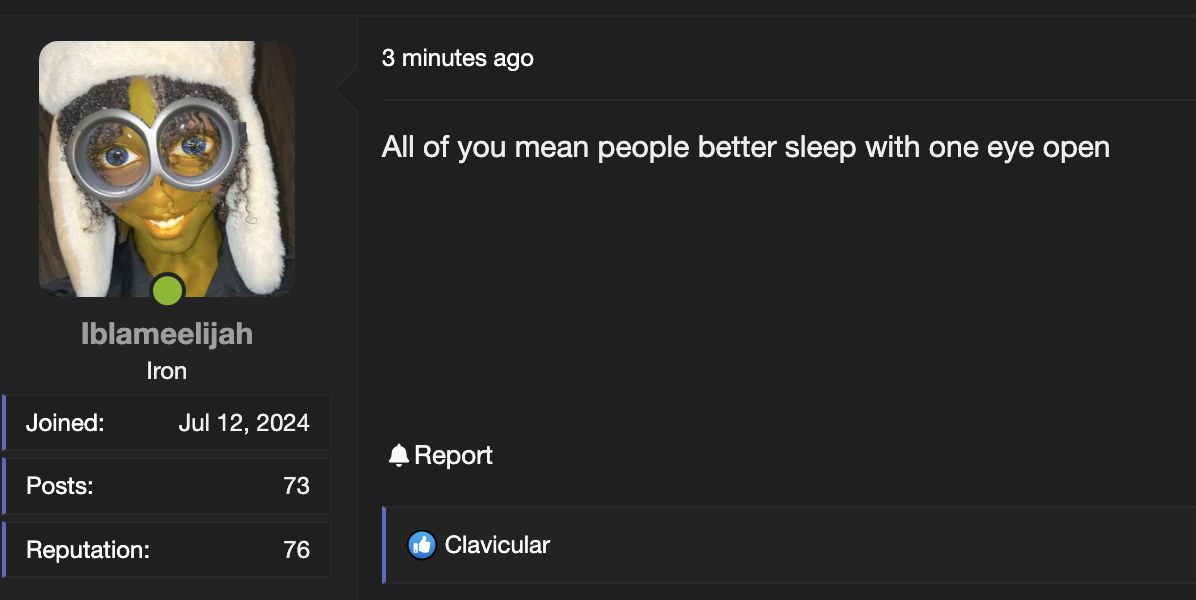Click the blue thumbs-up like icon
The width and height of the screenshot is (1196, 600).
[422, 545]
